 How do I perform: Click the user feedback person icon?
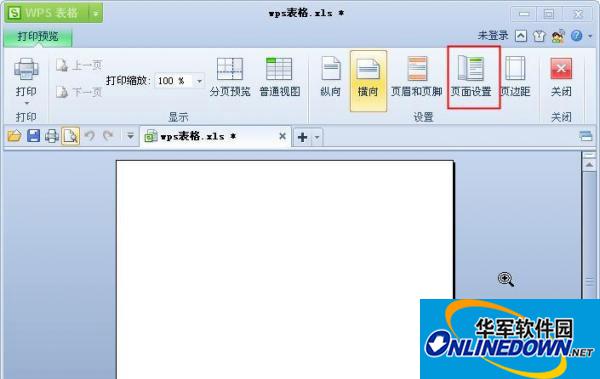558,36
